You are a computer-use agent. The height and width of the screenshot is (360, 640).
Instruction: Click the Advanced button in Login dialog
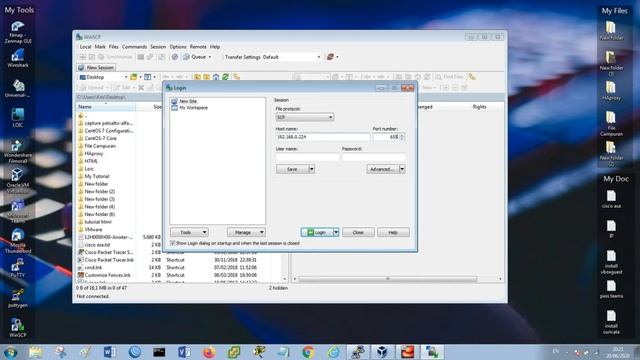(x=382, y=169)
